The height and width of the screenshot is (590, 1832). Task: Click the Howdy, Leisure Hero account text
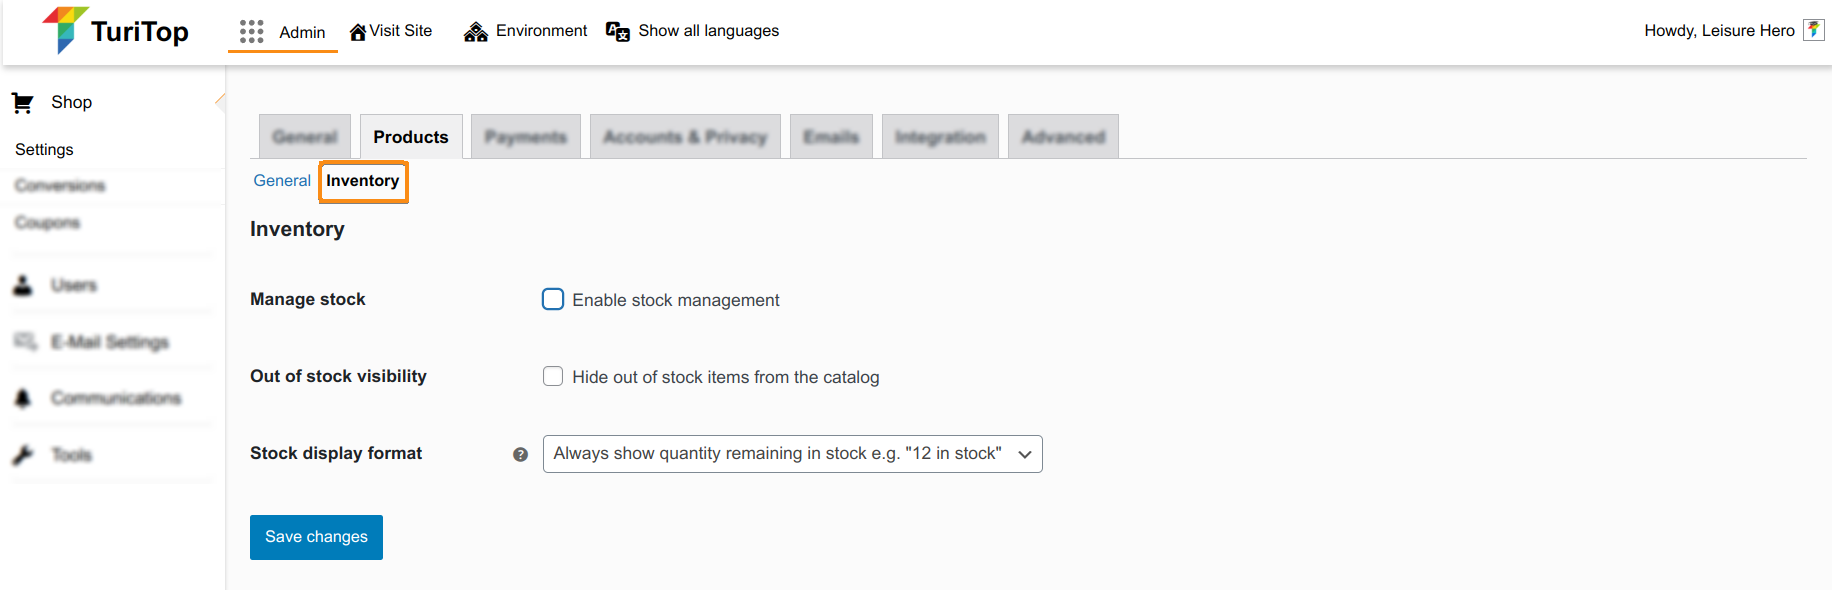pyautogui.click(x=1719, y=31)
